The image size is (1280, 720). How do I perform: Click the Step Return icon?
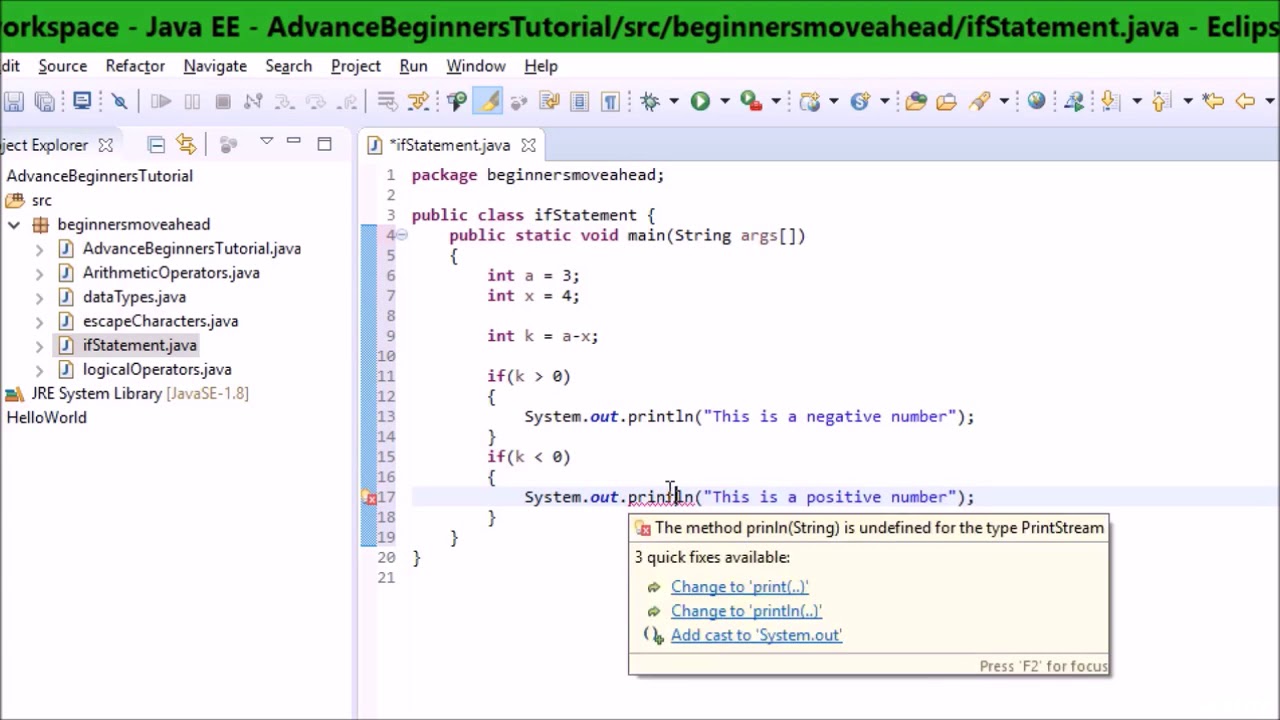point(347,102)
